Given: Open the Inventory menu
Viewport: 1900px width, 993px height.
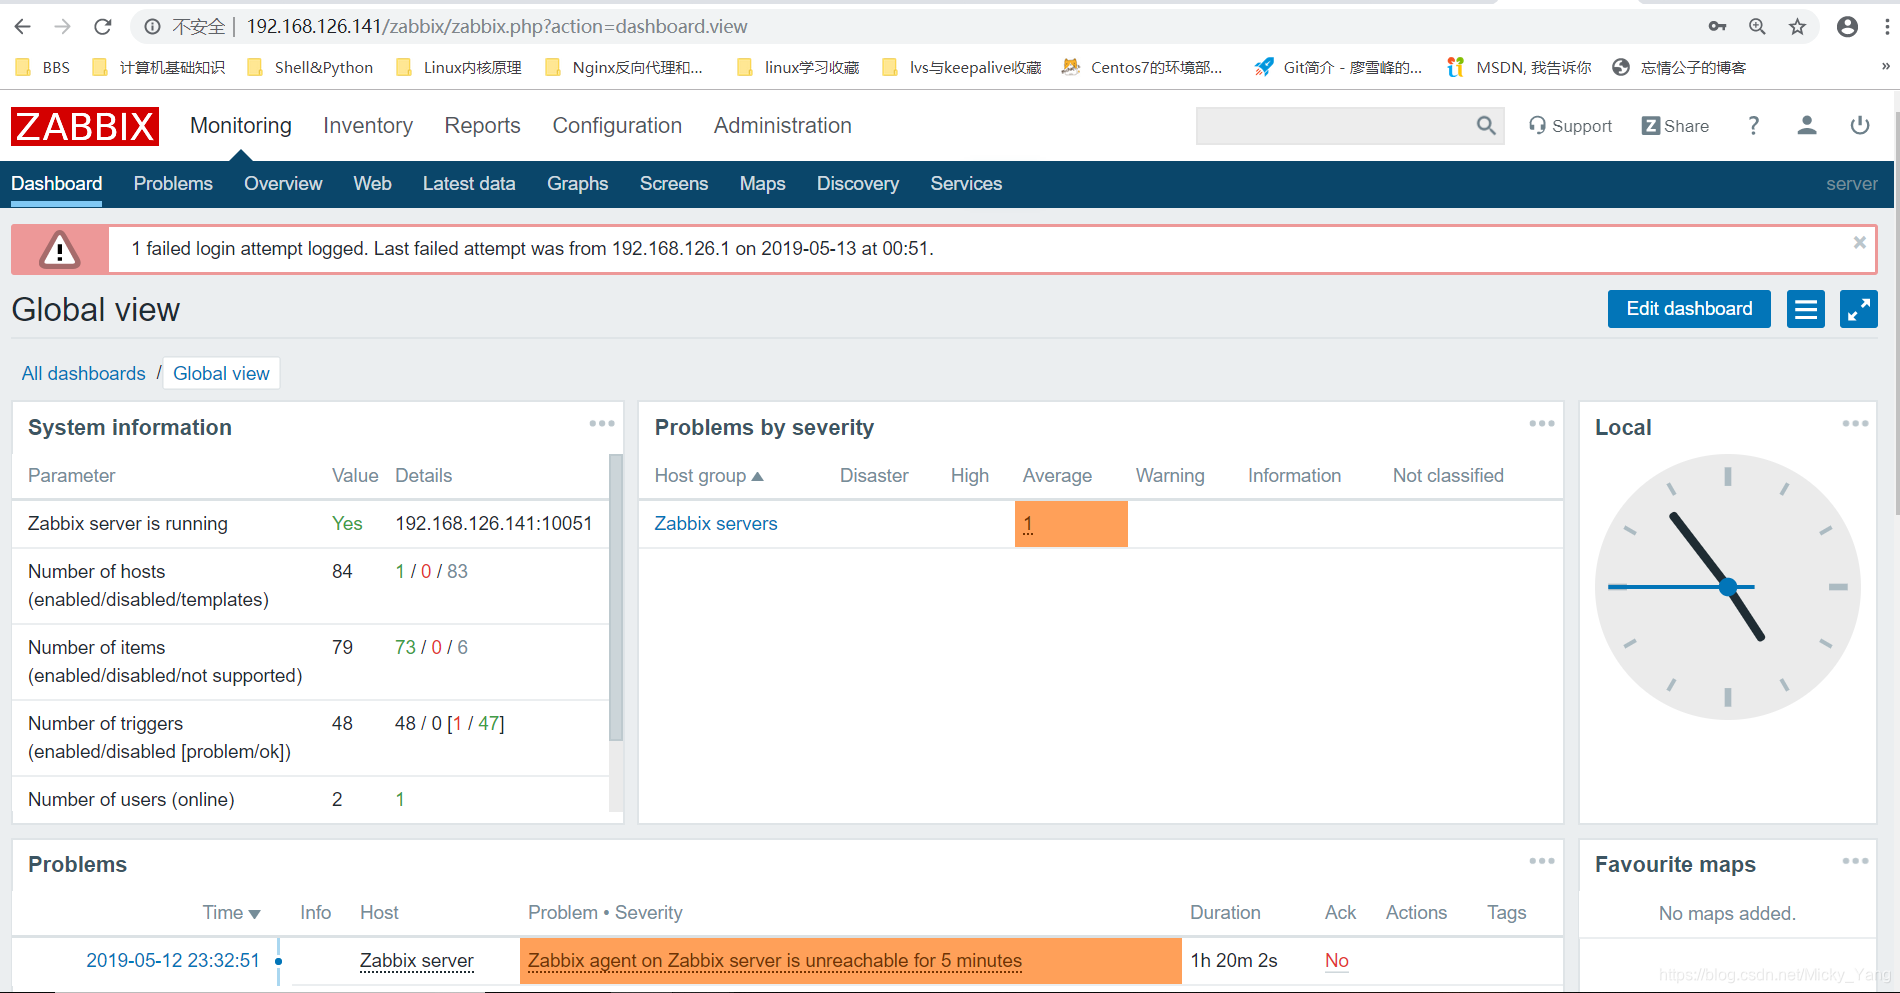Looking at the screenshot, I should point(368,126).
